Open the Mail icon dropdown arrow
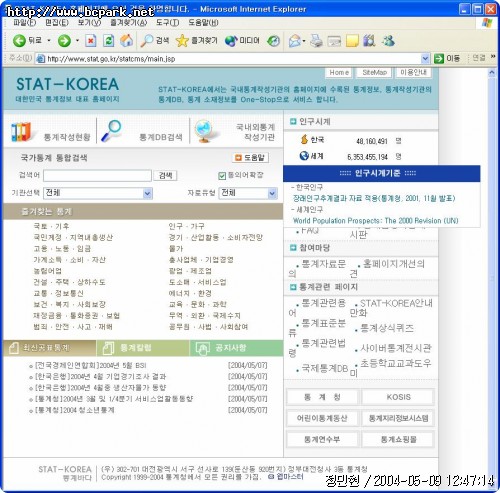 coord(304,41)
